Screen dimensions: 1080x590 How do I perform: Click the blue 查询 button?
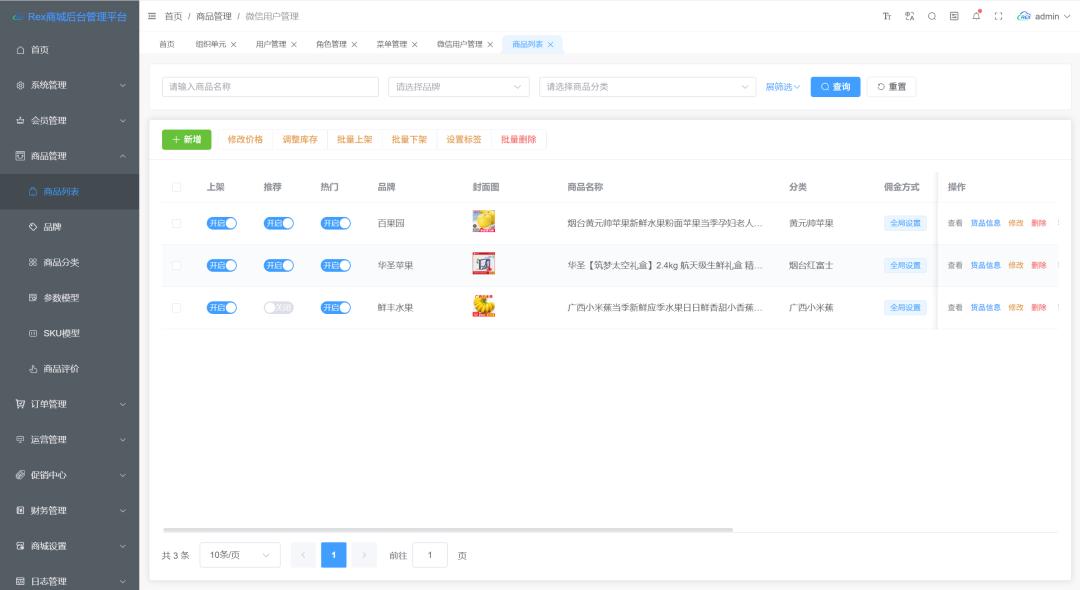[x=835, y=87]
